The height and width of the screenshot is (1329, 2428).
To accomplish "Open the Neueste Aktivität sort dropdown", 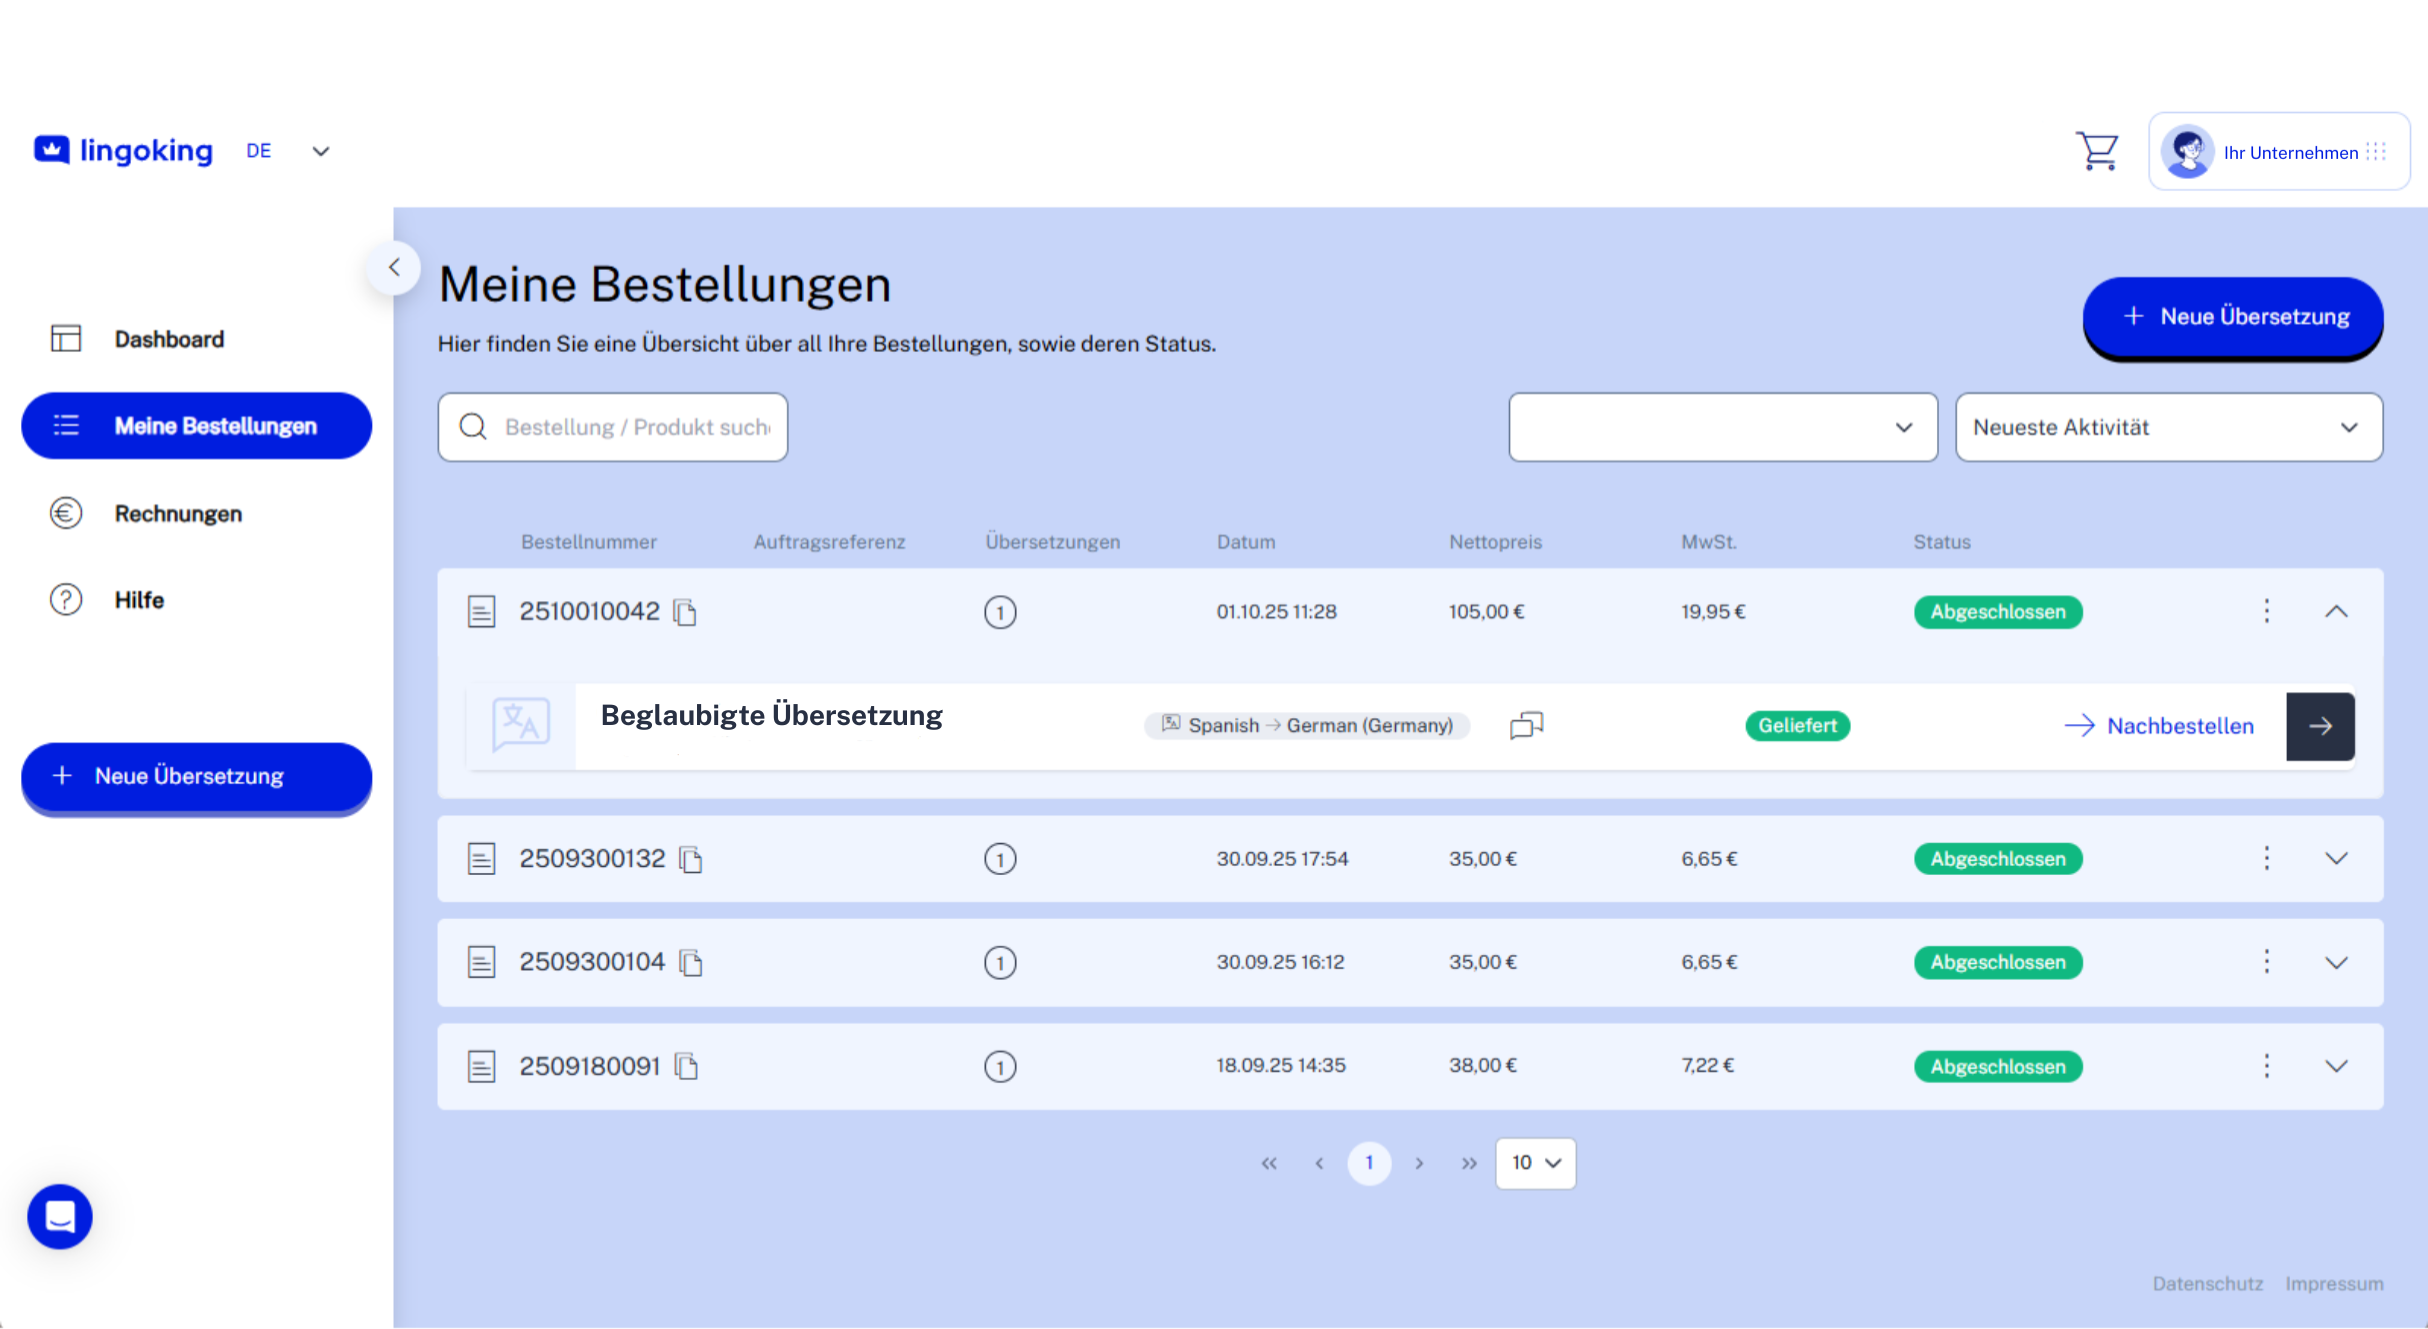I will tap(2168, 427).
